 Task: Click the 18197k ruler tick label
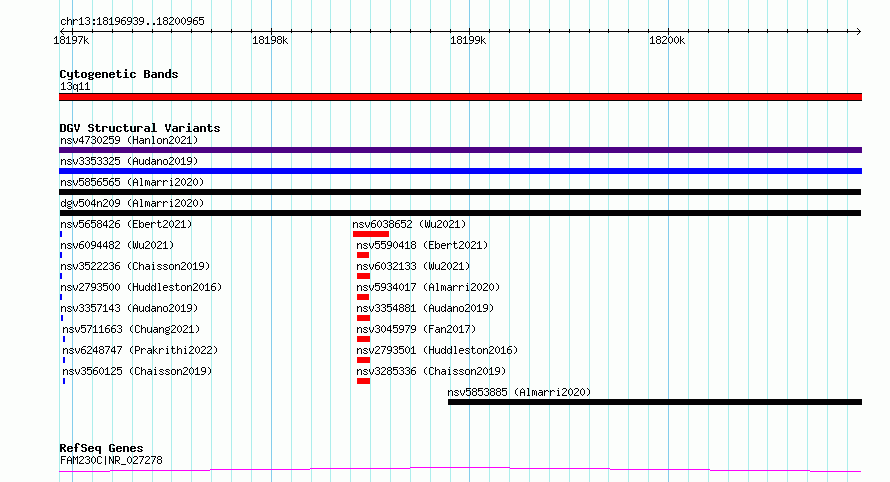click(x=71, y=40)
